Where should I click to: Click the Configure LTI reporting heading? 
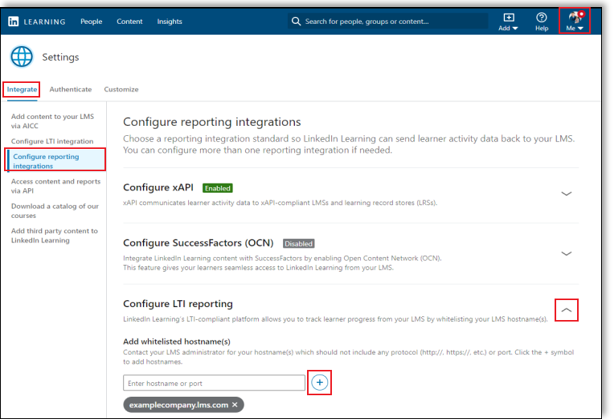pos(178,304)
